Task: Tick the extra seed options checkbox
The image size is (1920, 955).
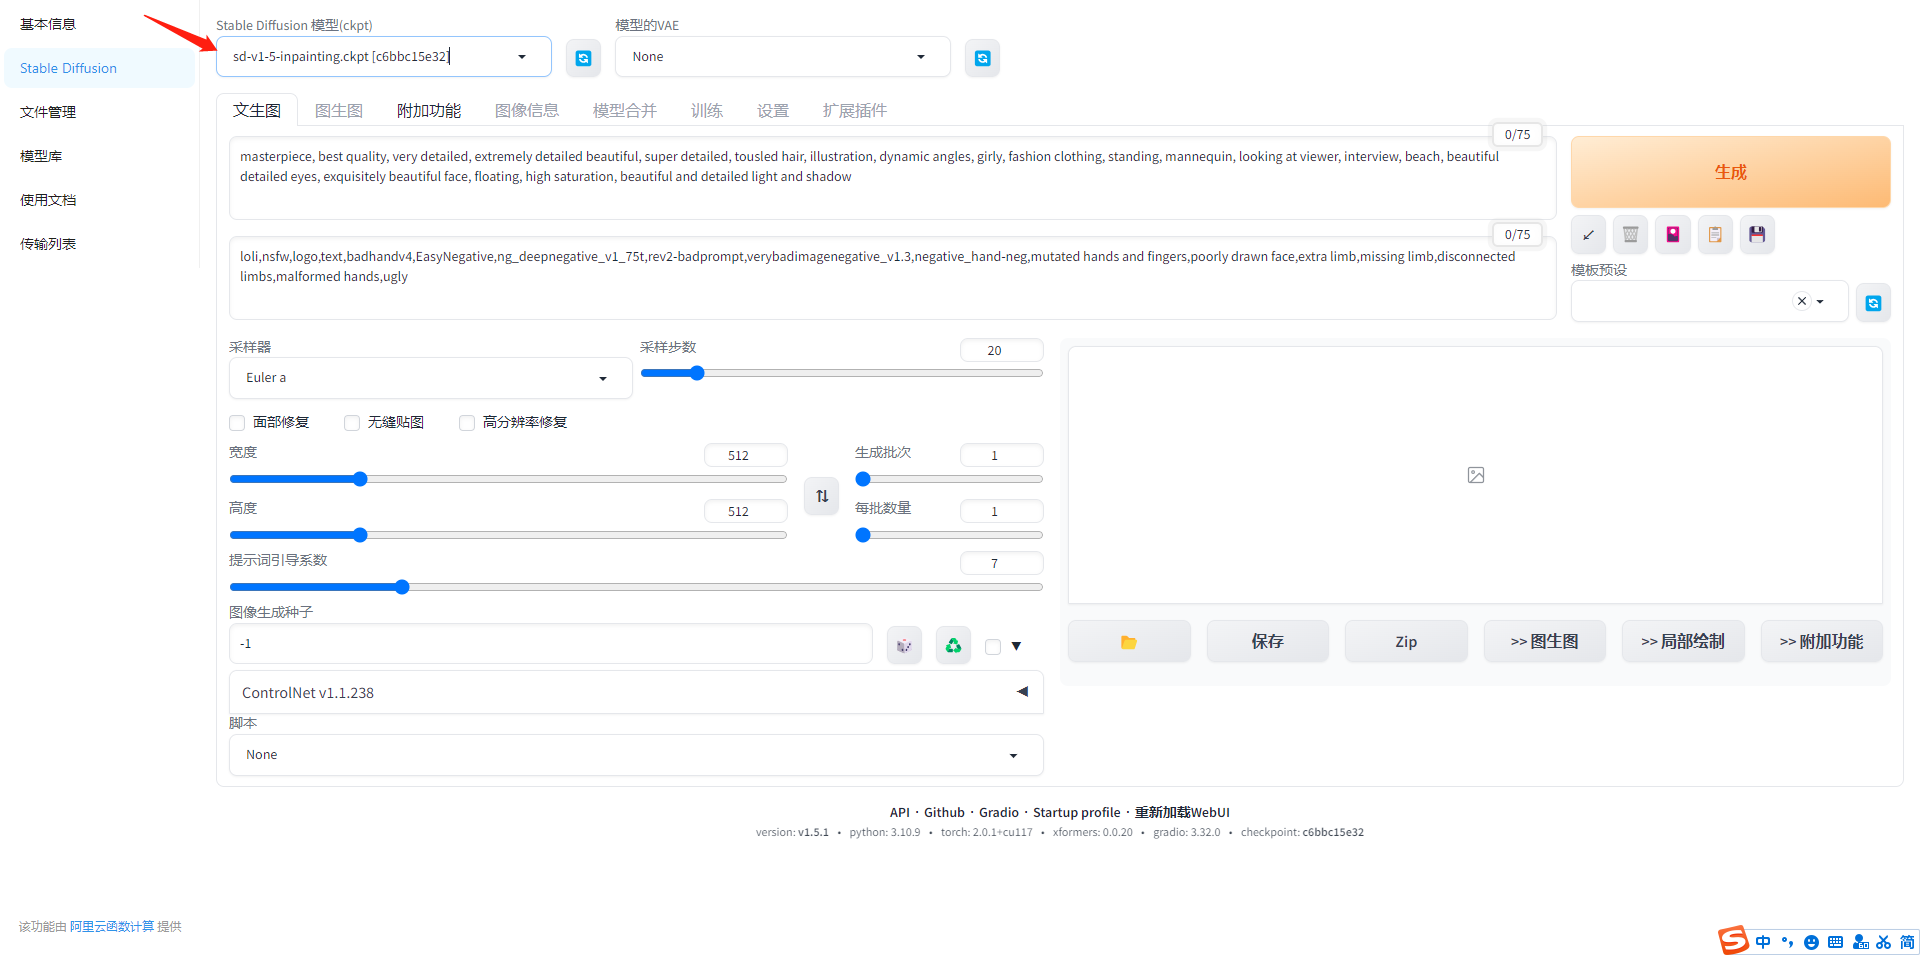Action: coord(993,647)
